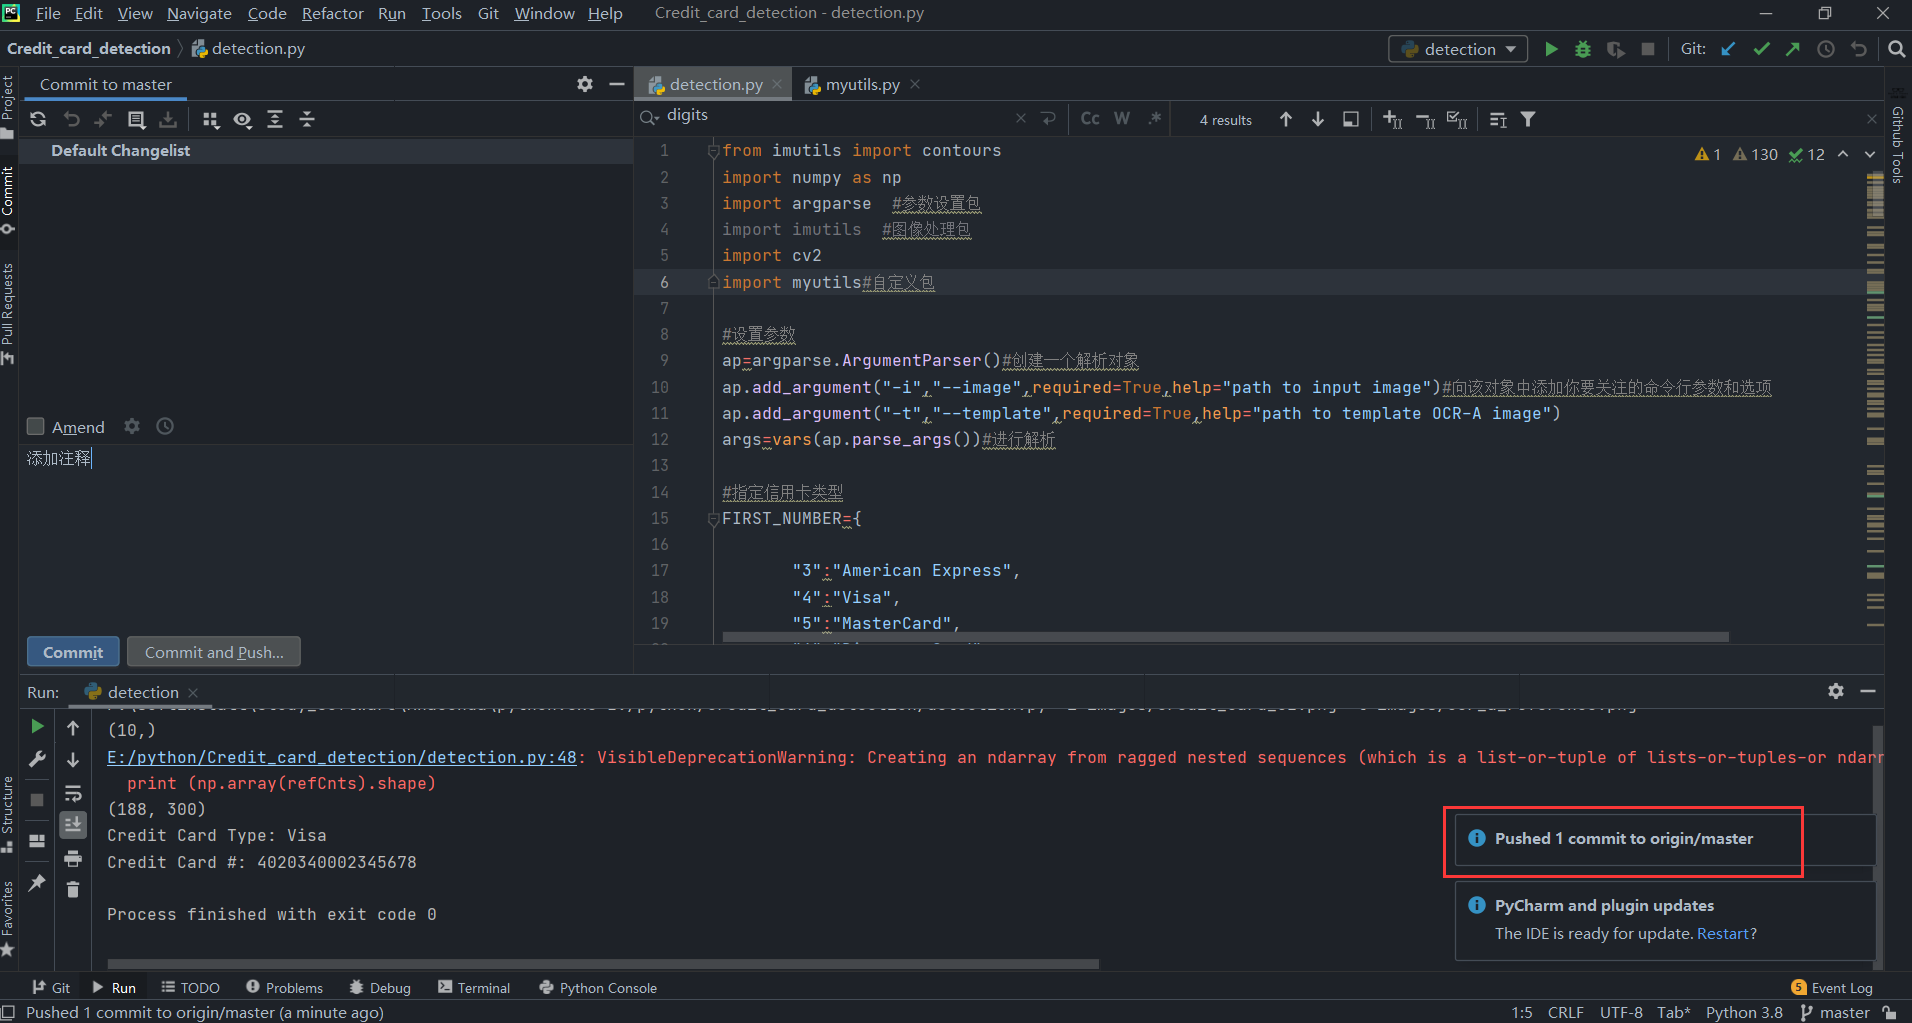Toggle regex mode in the search bar

1155,118
